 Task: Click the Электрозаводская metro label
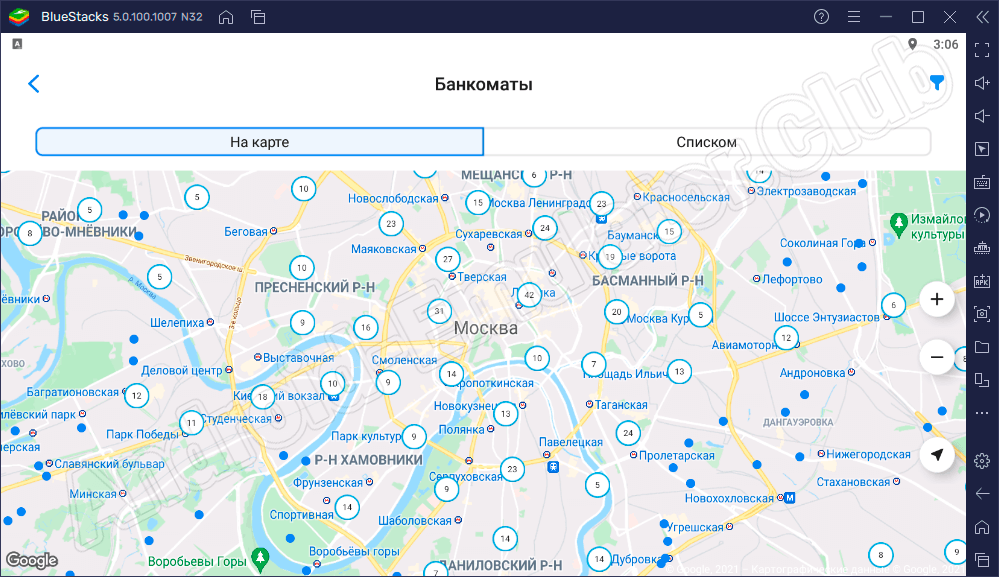click(806, 192)
